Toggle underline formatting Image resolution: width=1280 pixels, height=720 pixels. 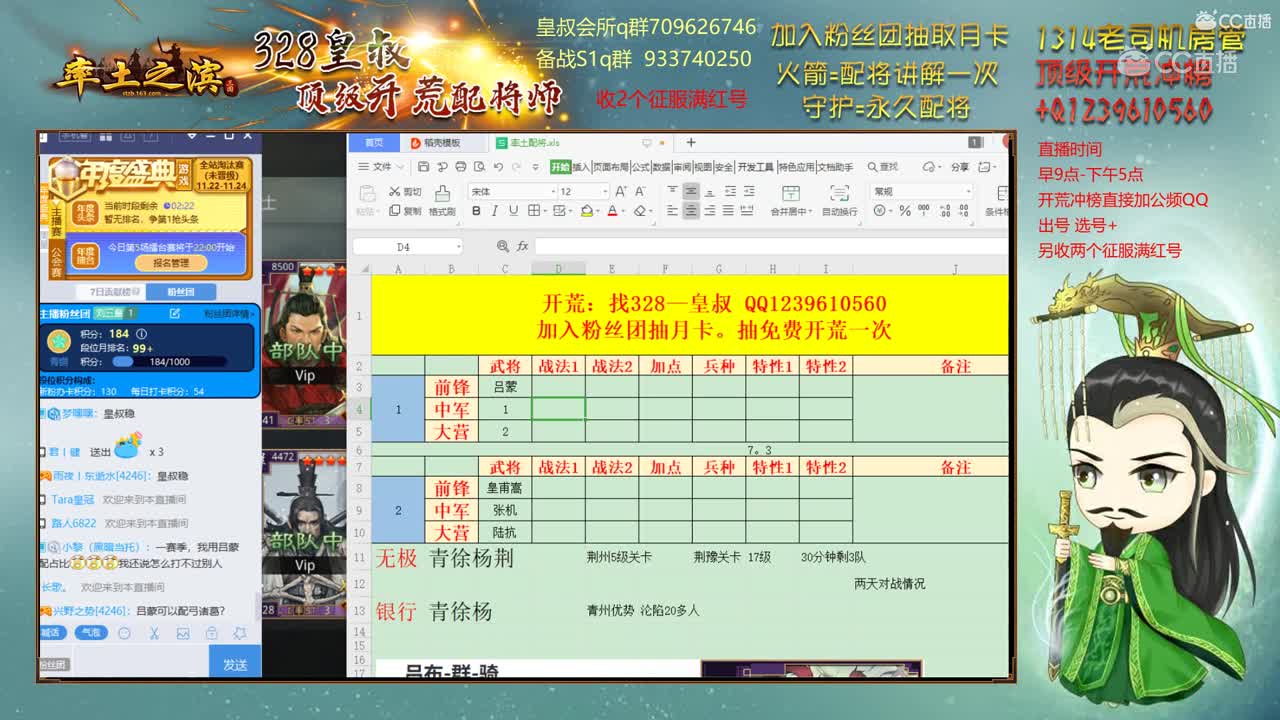[513, 211]
